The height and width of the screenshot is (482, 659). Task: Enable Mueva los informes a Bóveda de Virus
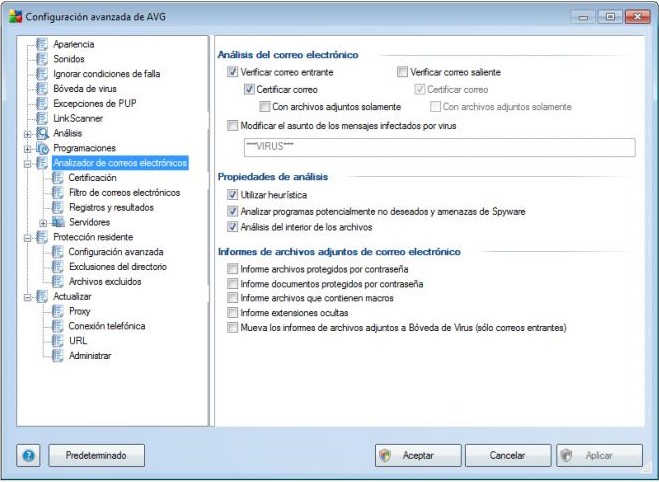coord(232,327)
